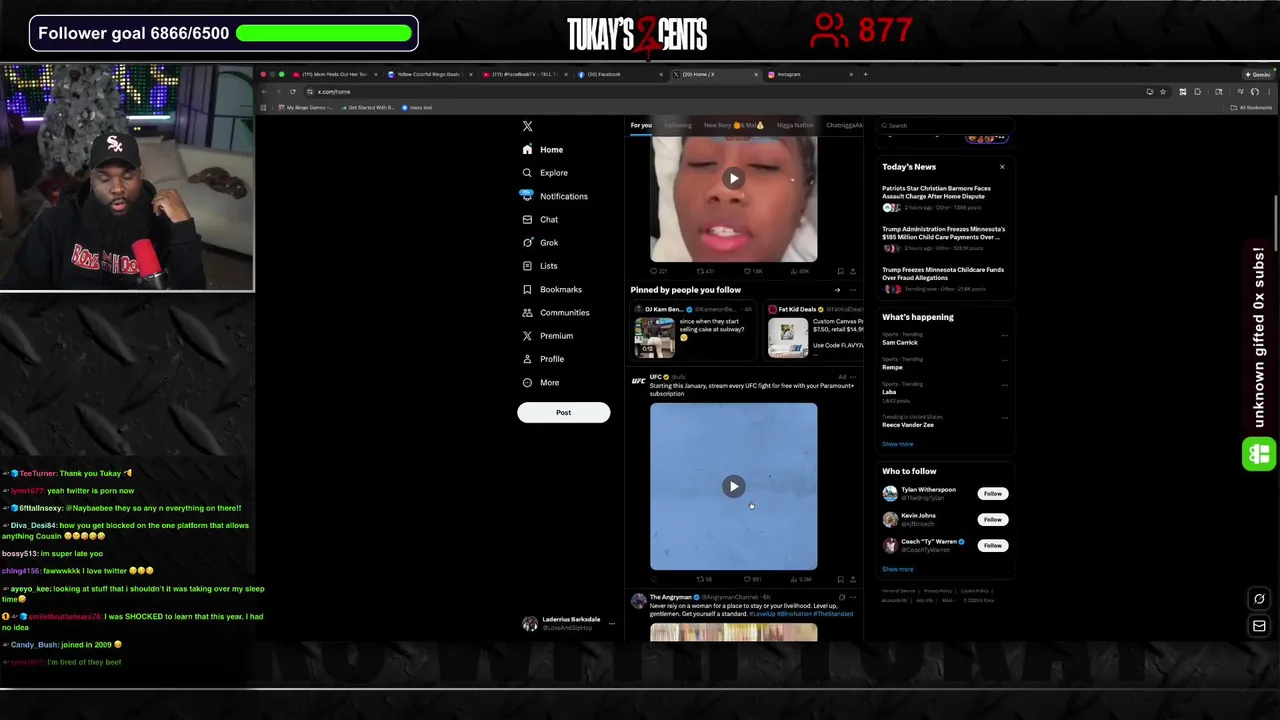Click the Communities people icon in sidebar
1280x720 pixels.
coord(527,312)
